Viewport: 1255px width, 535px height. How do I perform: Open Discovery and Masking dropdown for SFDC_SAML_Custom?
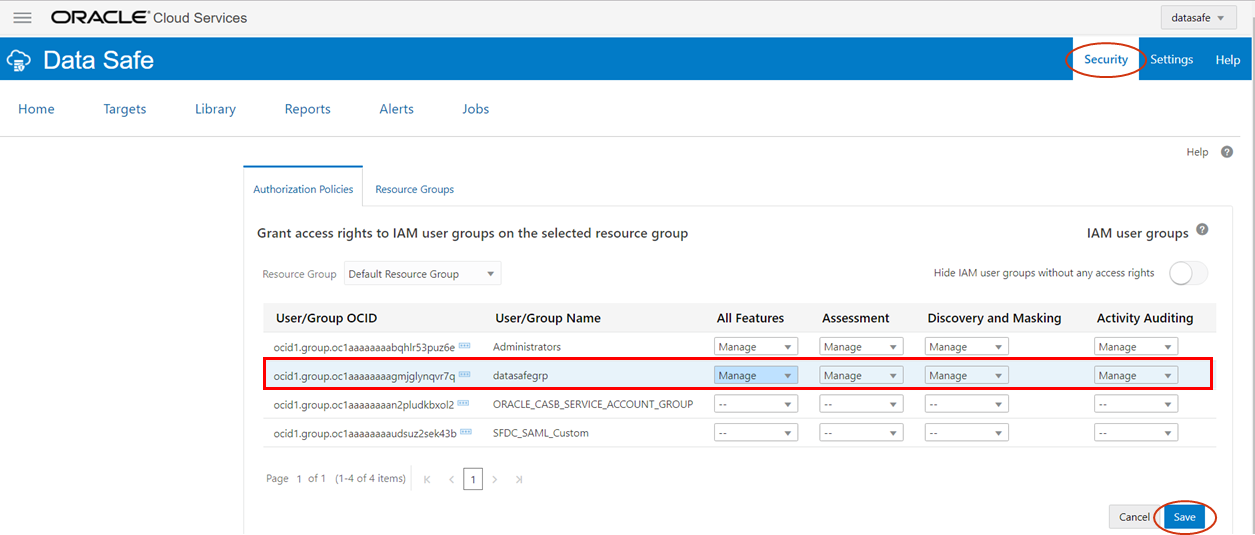point(967,434)
